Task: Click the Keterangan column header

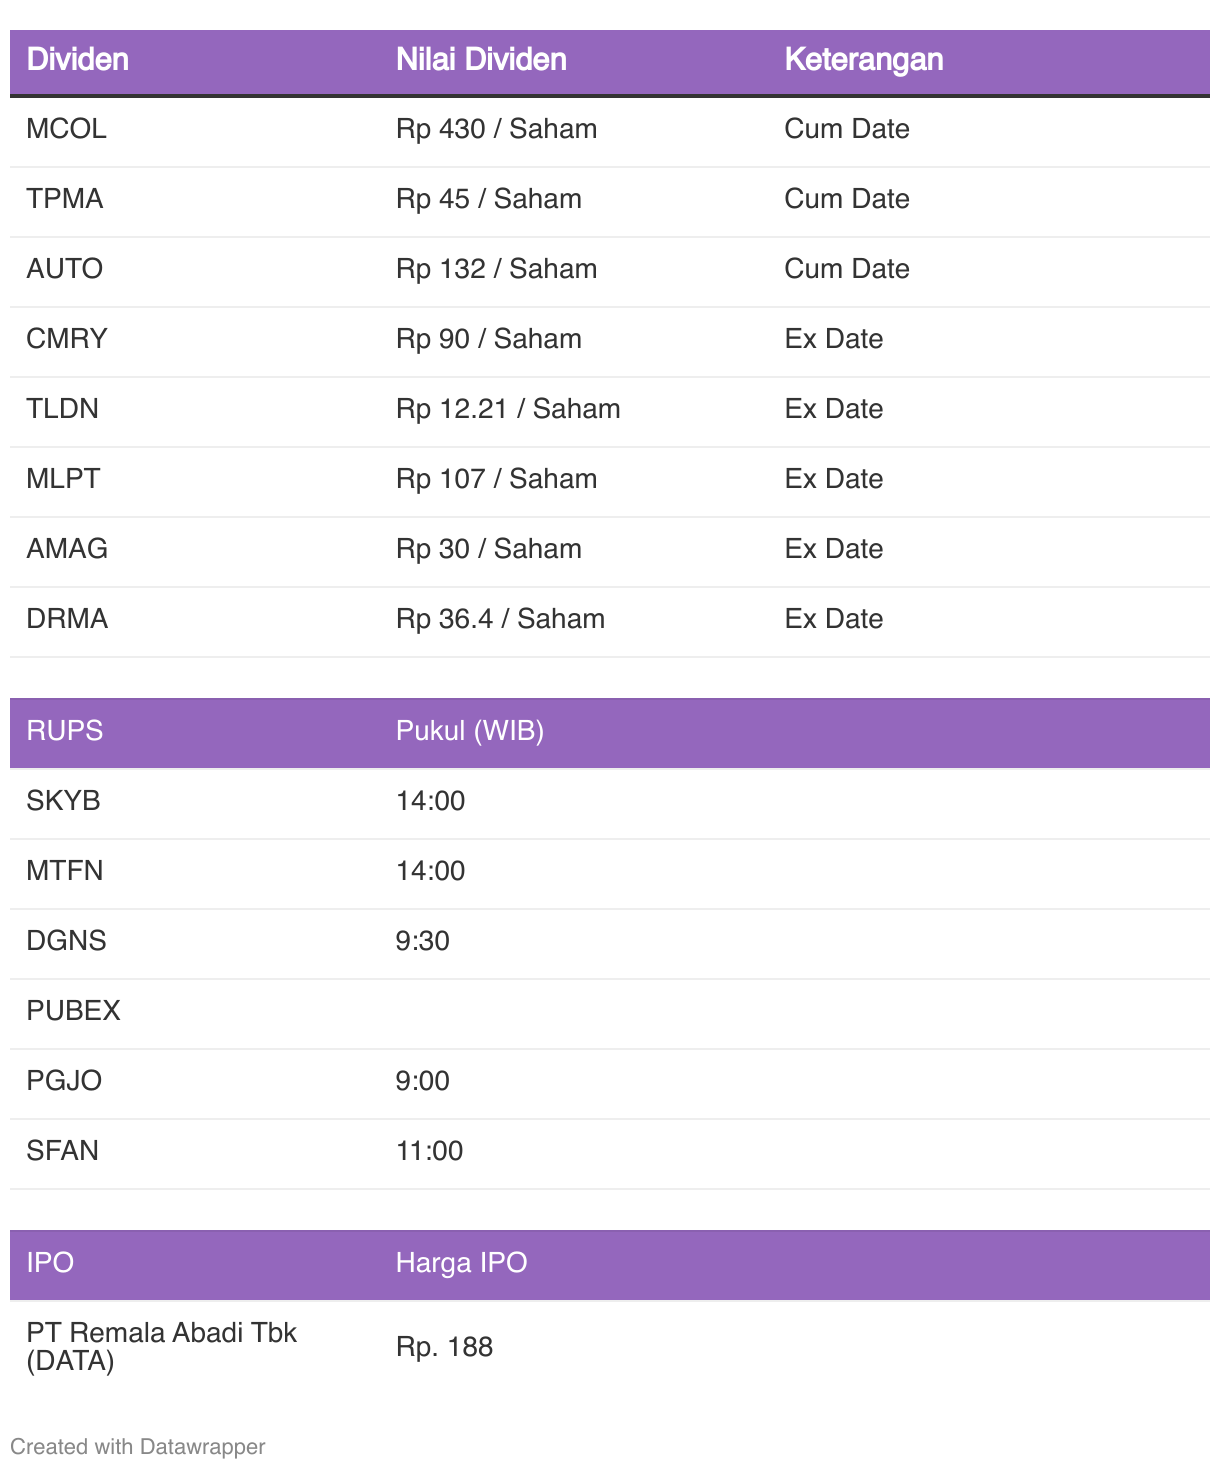Action: (x=864, y=60)
